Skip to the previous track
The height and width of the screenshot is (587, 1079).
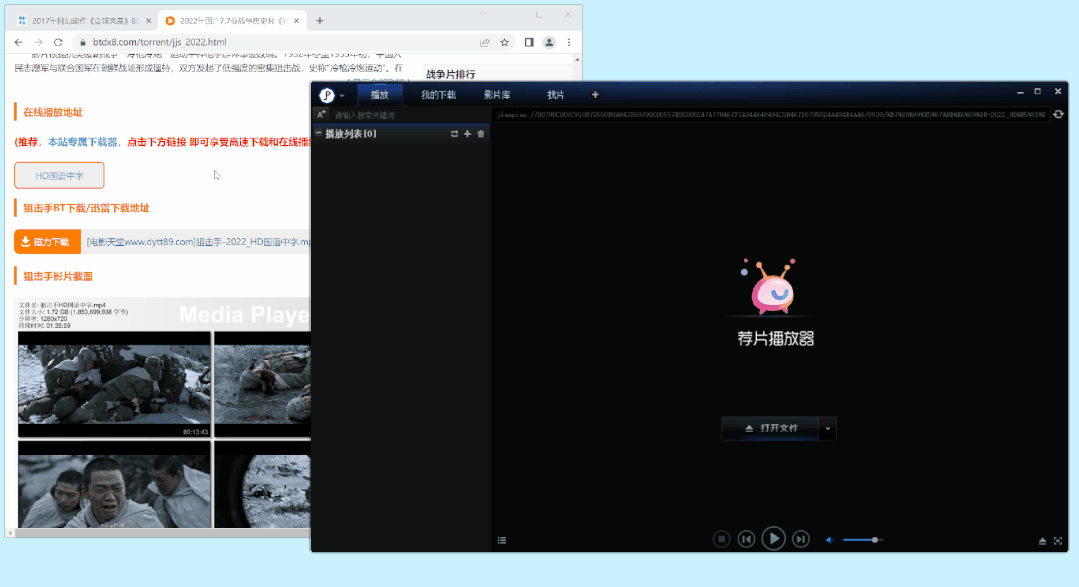[747, 539]
